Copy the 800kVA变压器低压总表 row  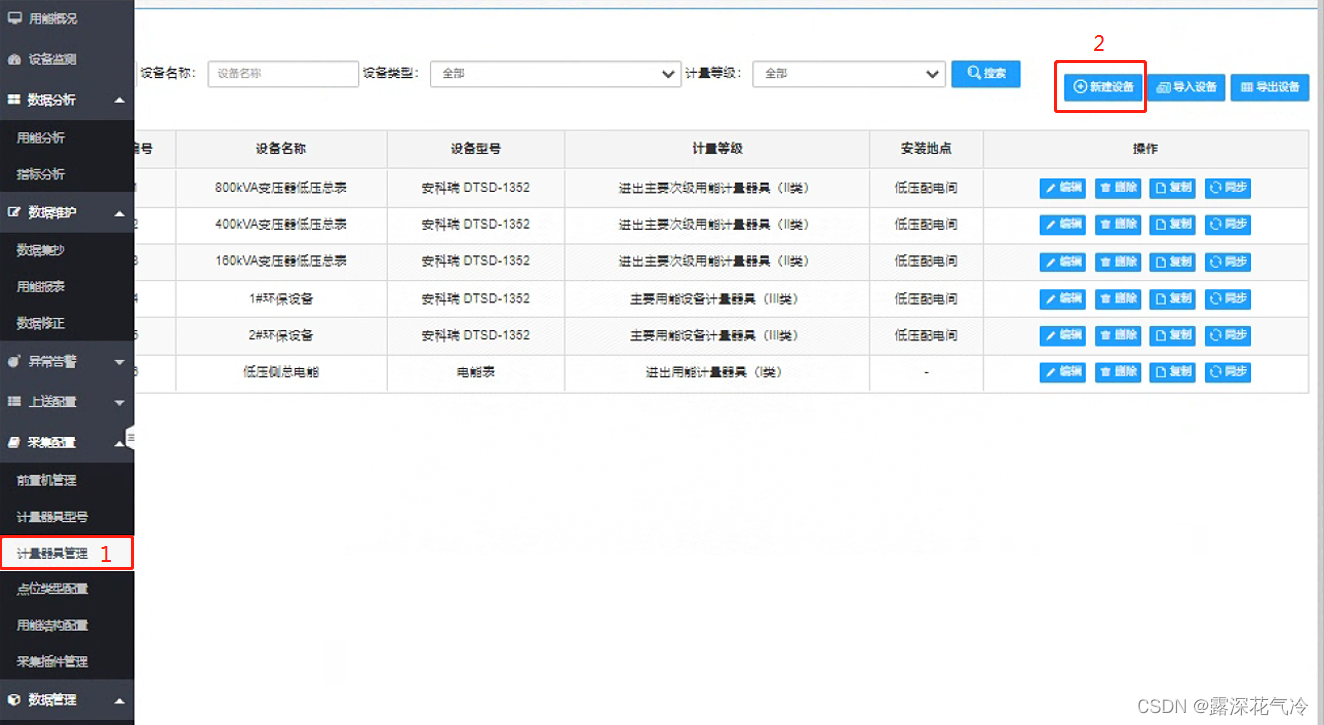[x=1173, y=188]
